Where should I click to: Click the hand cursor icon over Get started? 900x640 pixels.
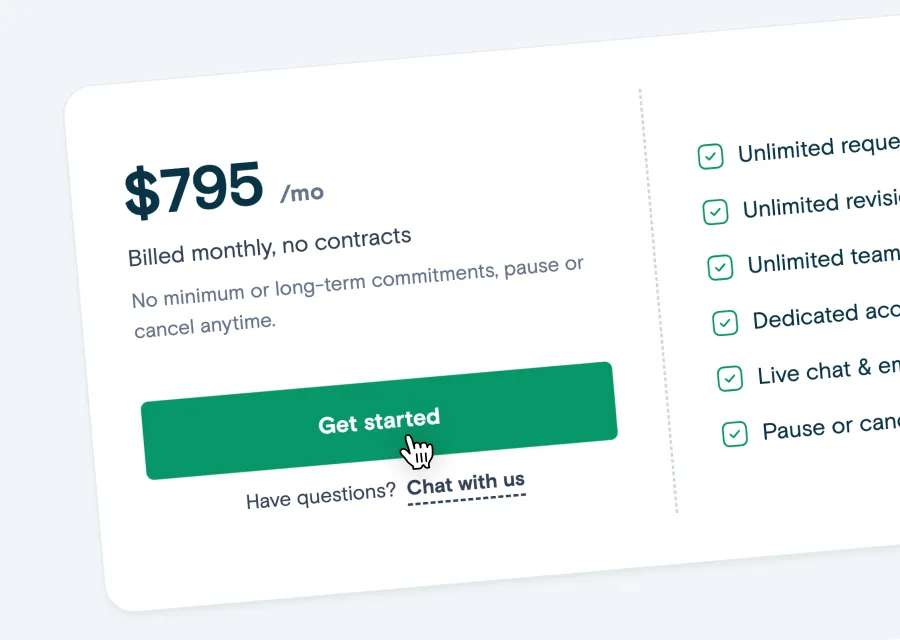tap(418, 452)
